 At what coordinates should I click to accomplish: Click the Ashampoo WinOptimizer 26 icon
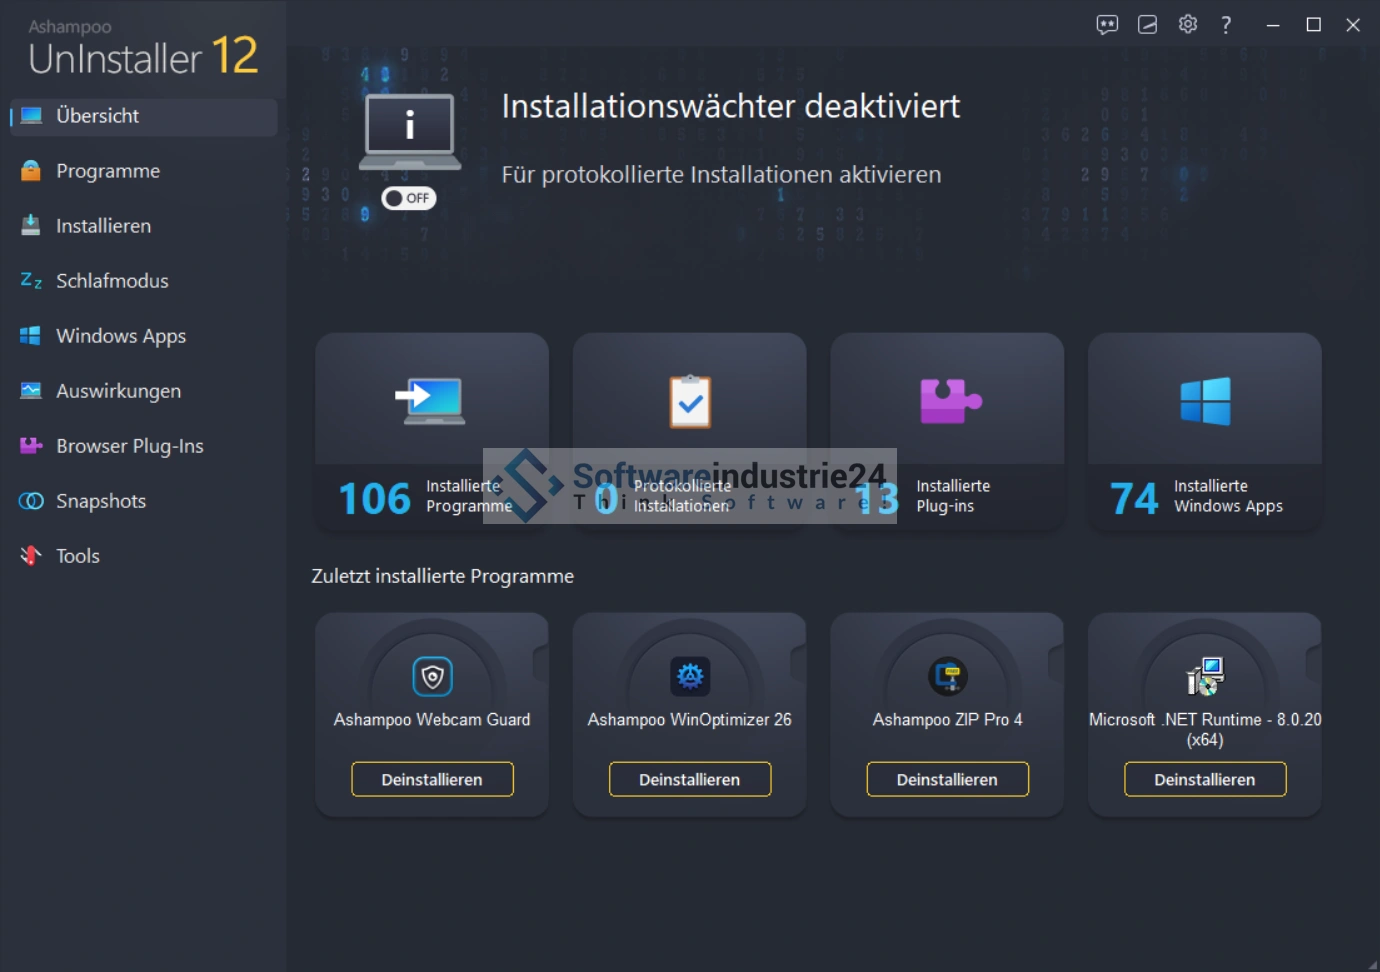pyautogui.click(x=690, y=677)
